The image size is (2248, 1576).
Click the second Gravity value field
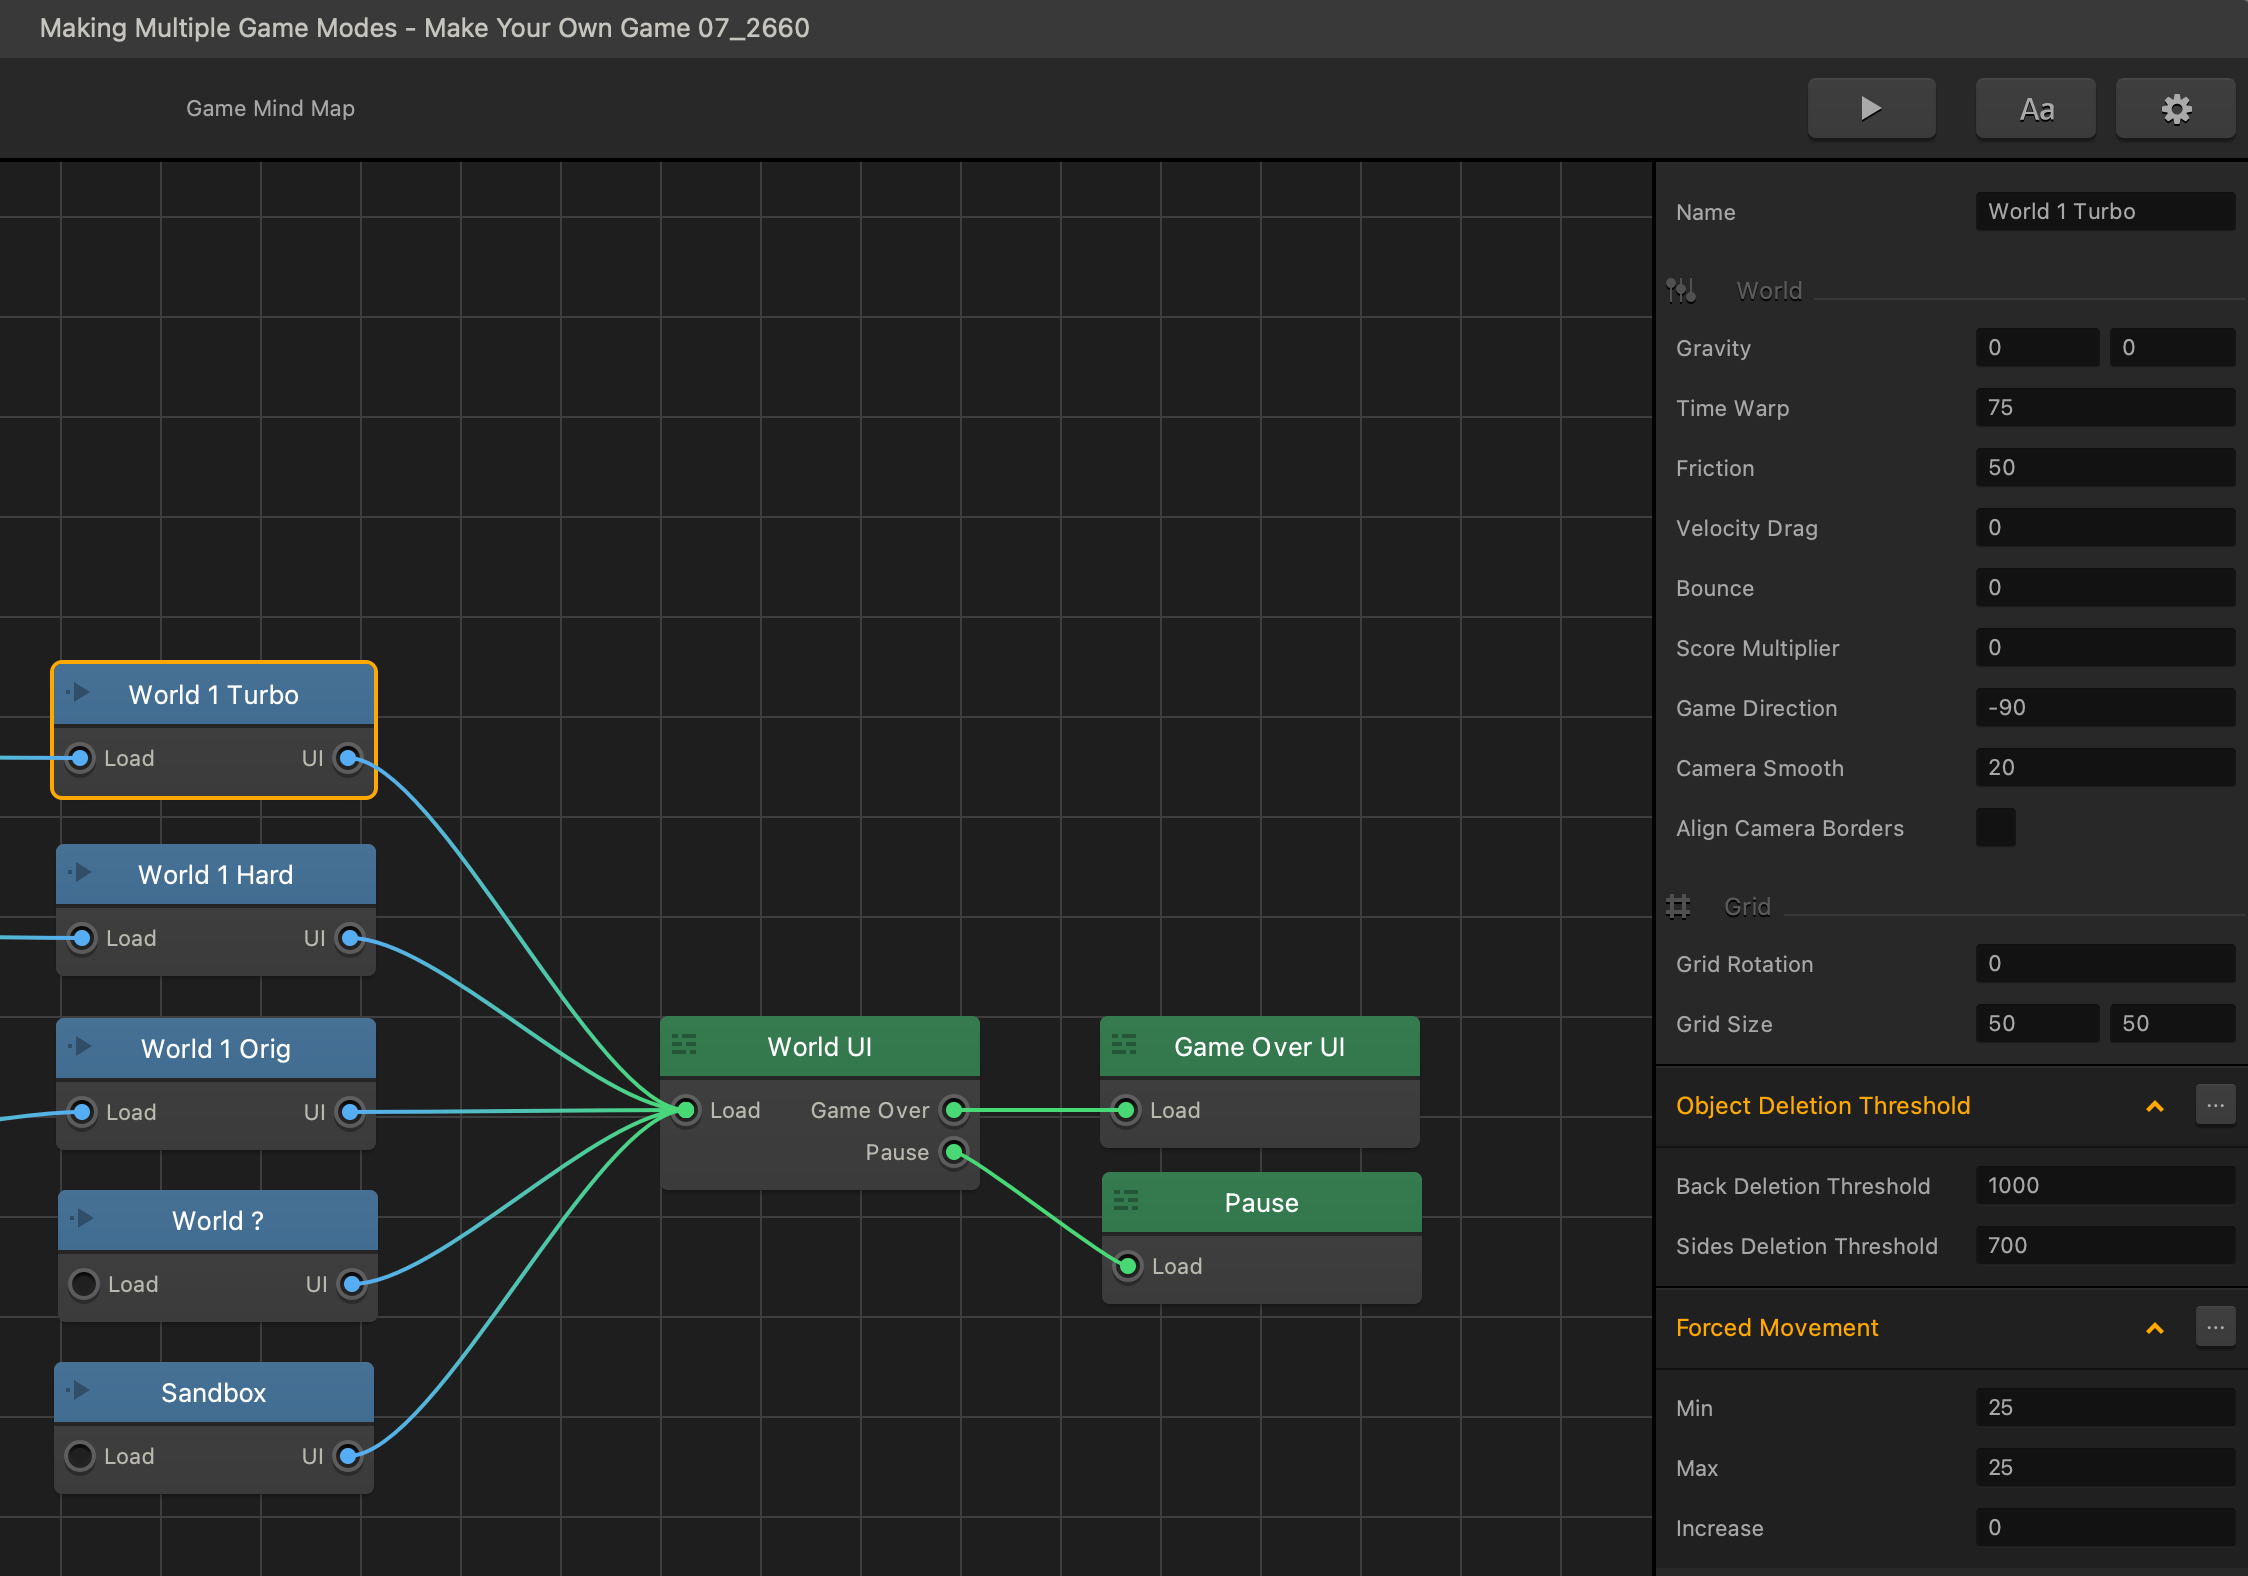click(2172, 347)
